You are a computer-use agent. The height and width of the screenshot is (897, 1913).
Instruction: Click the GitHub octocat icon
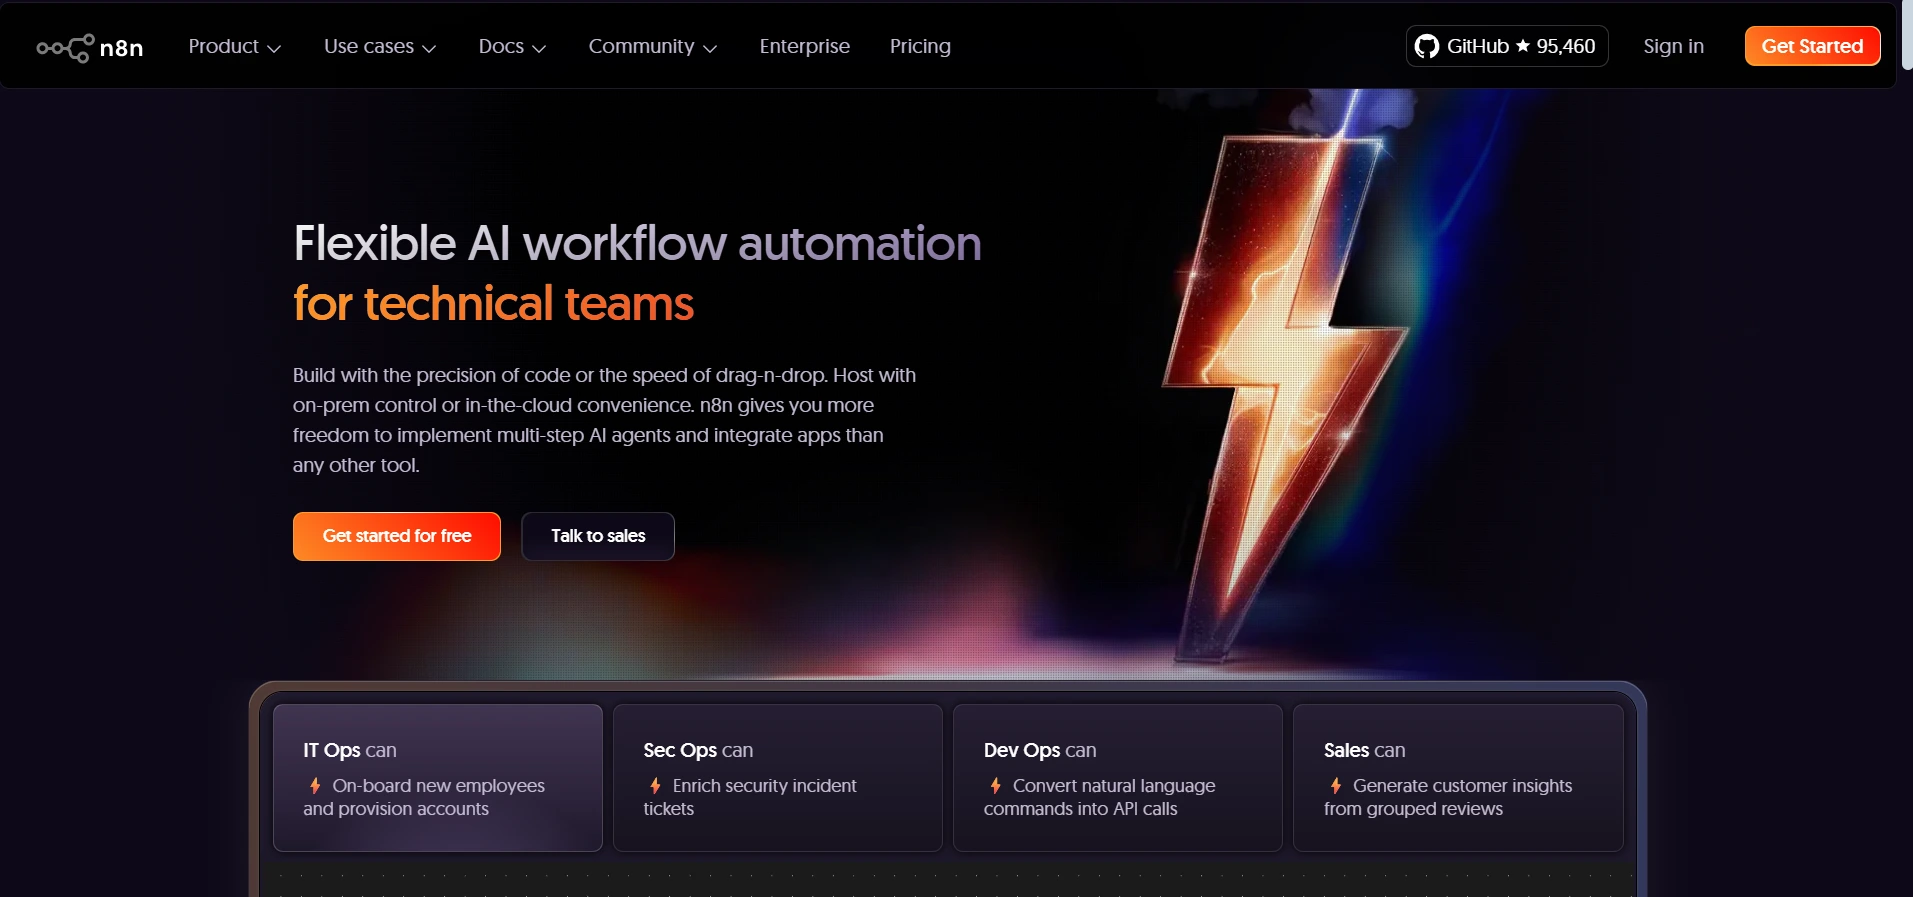click(x=1427, y=46)
